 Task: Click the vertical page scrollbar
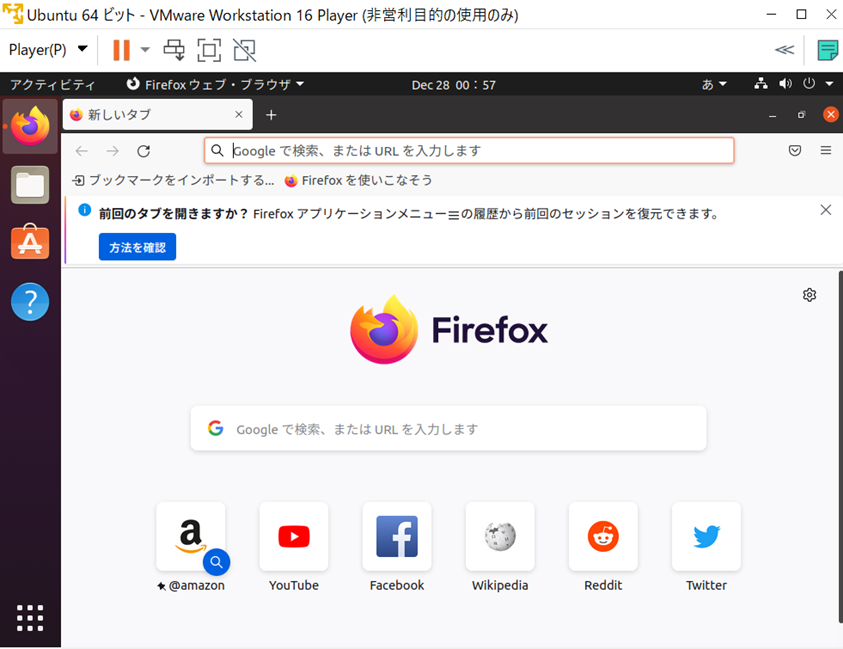(x=840, y=446)
